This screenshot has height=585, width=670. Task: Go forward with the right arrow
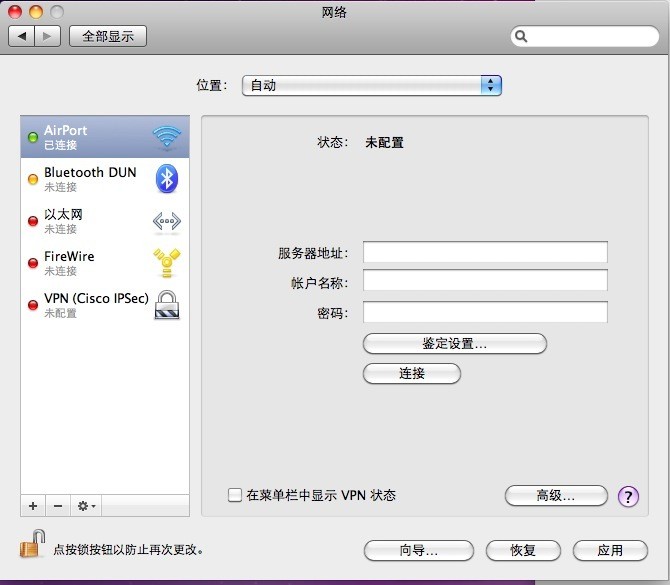click(x=47, y=36)
